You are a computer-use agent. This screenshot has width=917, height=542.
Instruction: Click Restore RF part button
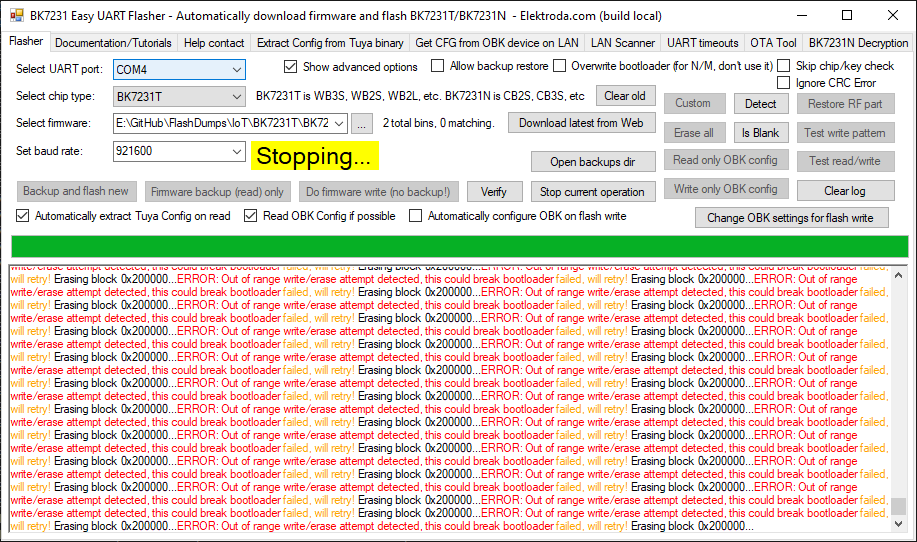pyautogui.click(x=846, y=104)
